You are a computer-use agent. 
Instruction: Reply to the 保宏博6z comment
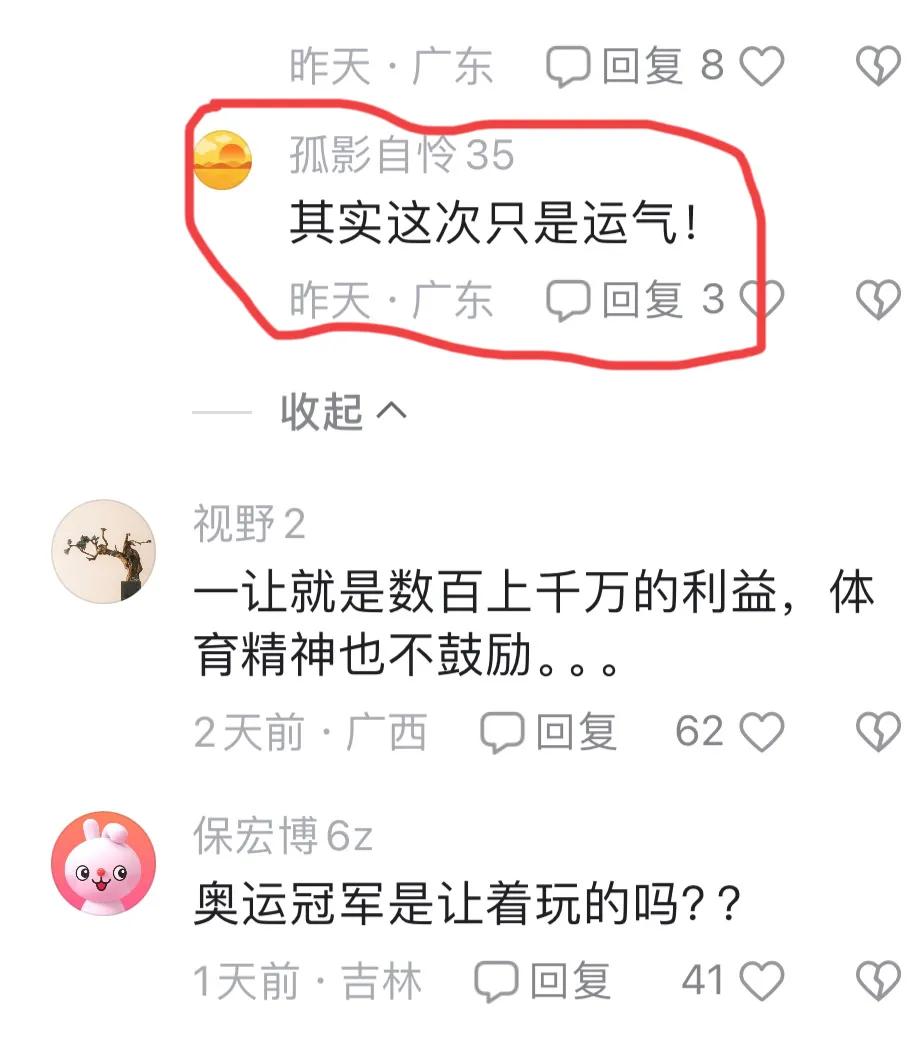point(542,981)
